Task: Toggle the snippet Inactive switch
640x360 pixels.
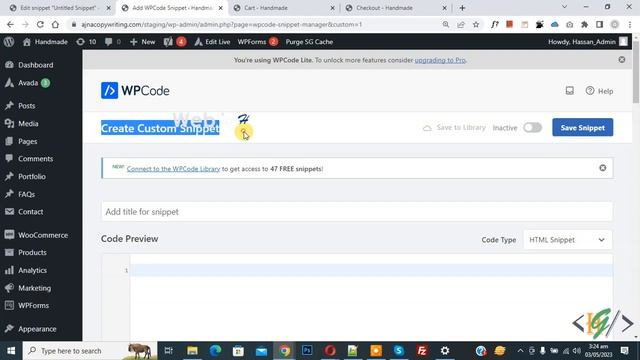Action: [x=532, y=128]
